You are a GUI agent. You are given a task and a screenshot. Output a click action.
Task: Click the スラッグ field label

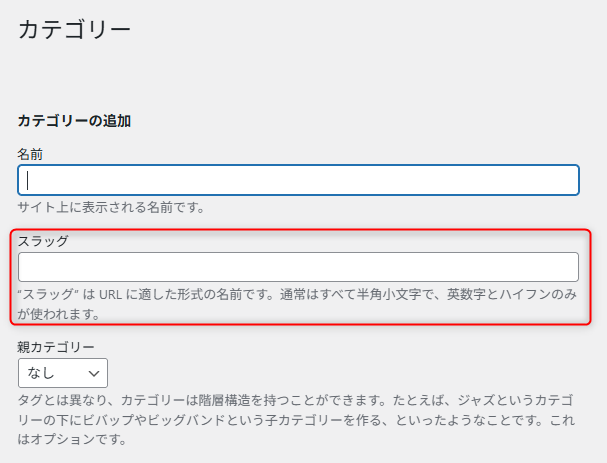(43, 241)
